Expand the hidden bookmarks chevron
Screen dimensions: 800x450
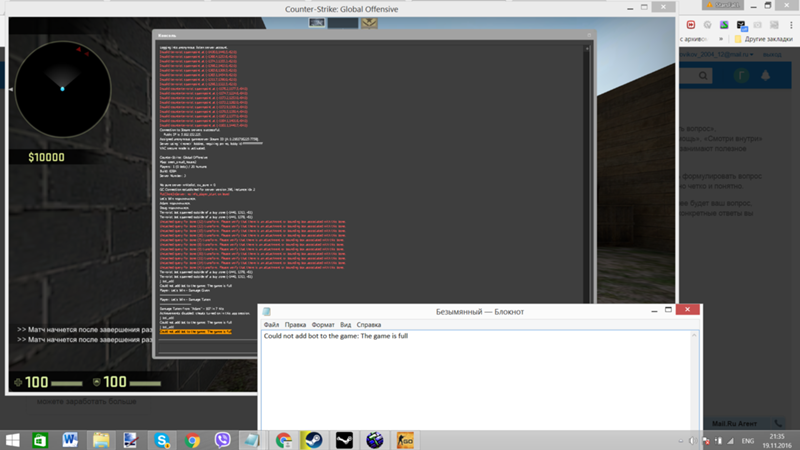pos(721,39)
